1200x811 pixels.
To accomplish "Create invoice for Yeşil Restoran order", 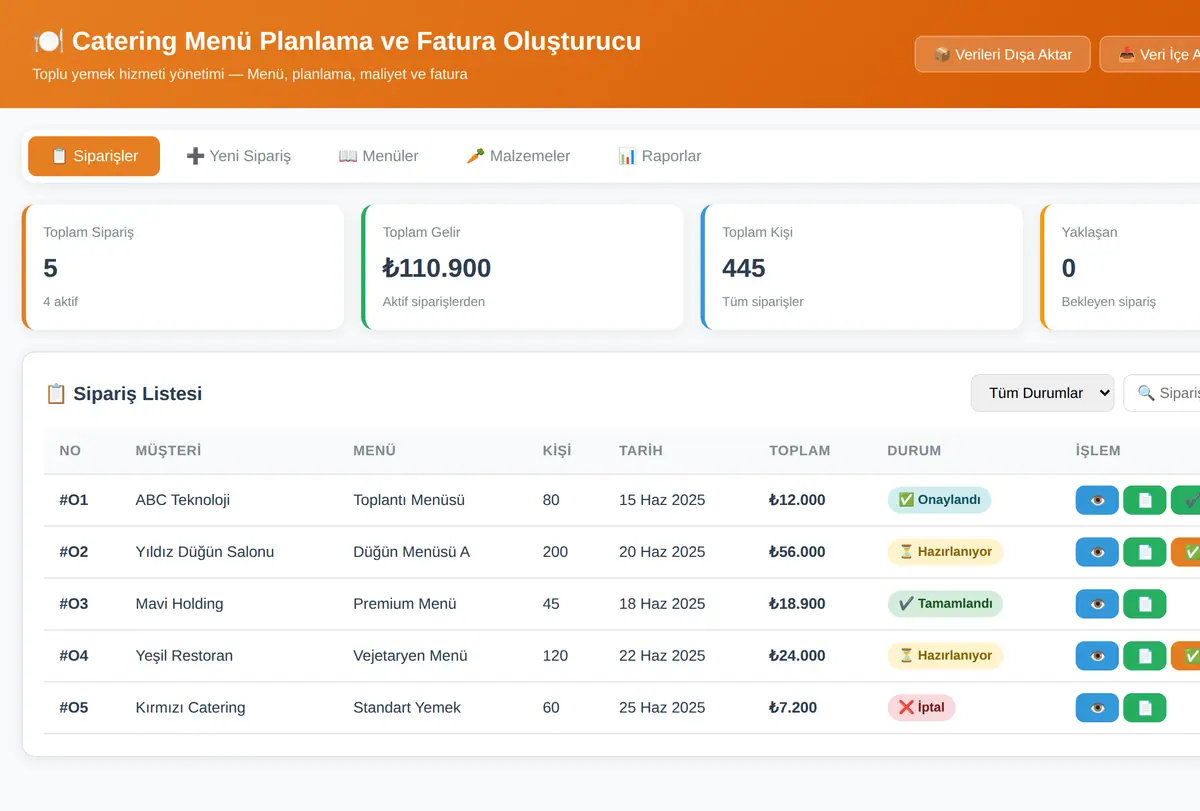I will 1145,656.
